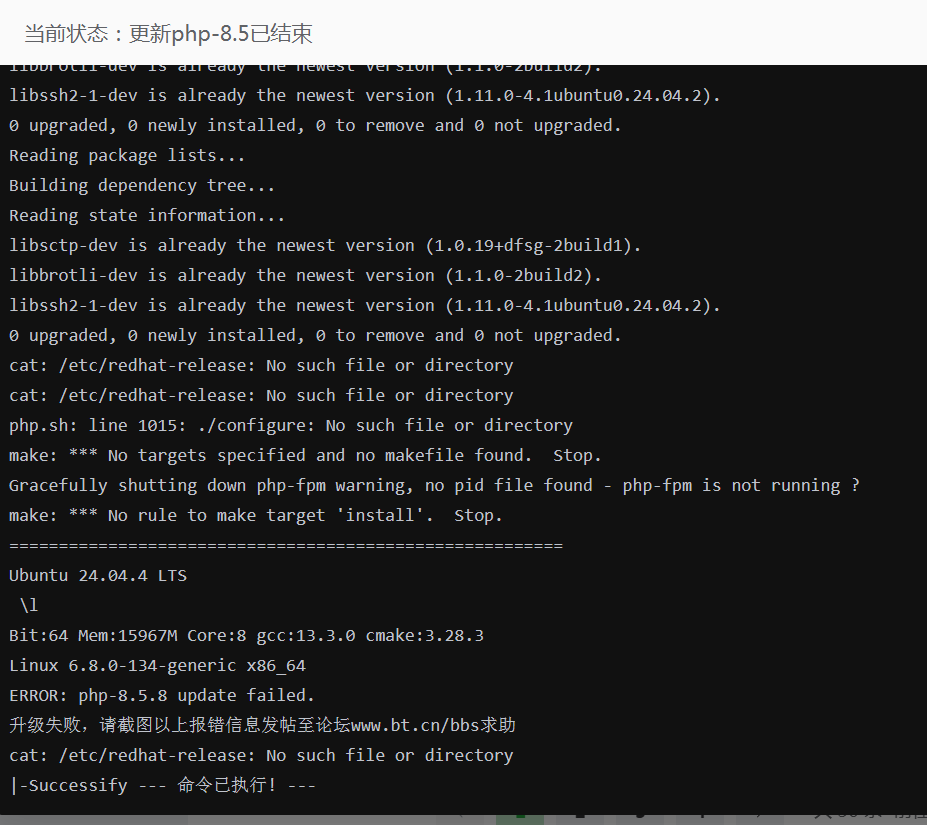Click the 'Building dependency tree...' line

pyautogui.click(x=142, y=186)
